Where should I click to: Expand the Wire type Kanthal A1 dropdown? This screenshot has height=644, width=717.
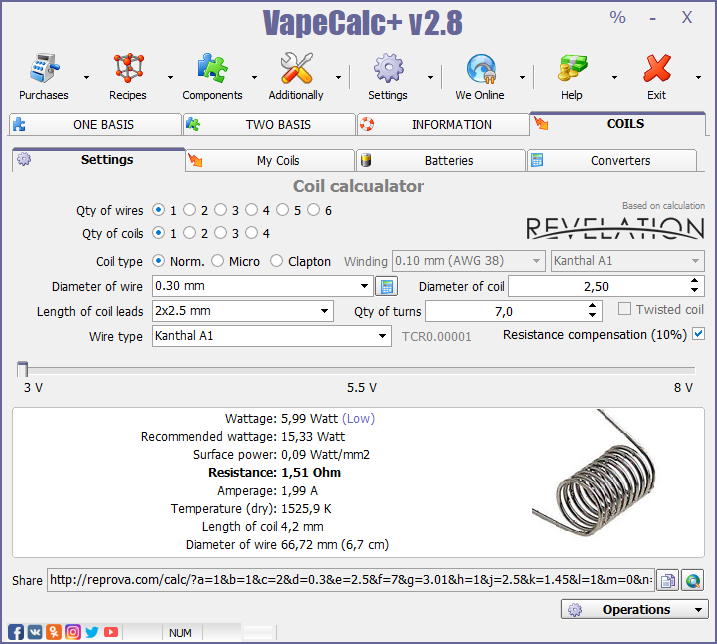pos(382,336)
